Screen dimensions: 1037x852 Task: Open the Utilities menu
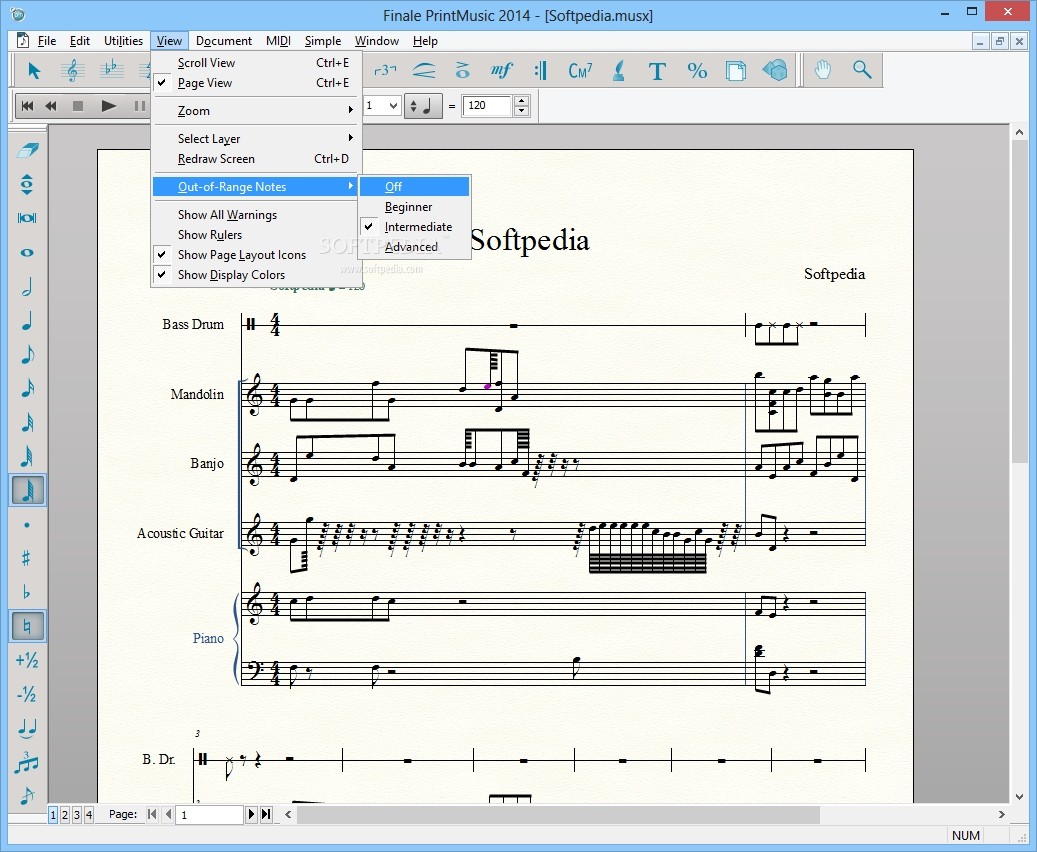click(x=123, y=41)
